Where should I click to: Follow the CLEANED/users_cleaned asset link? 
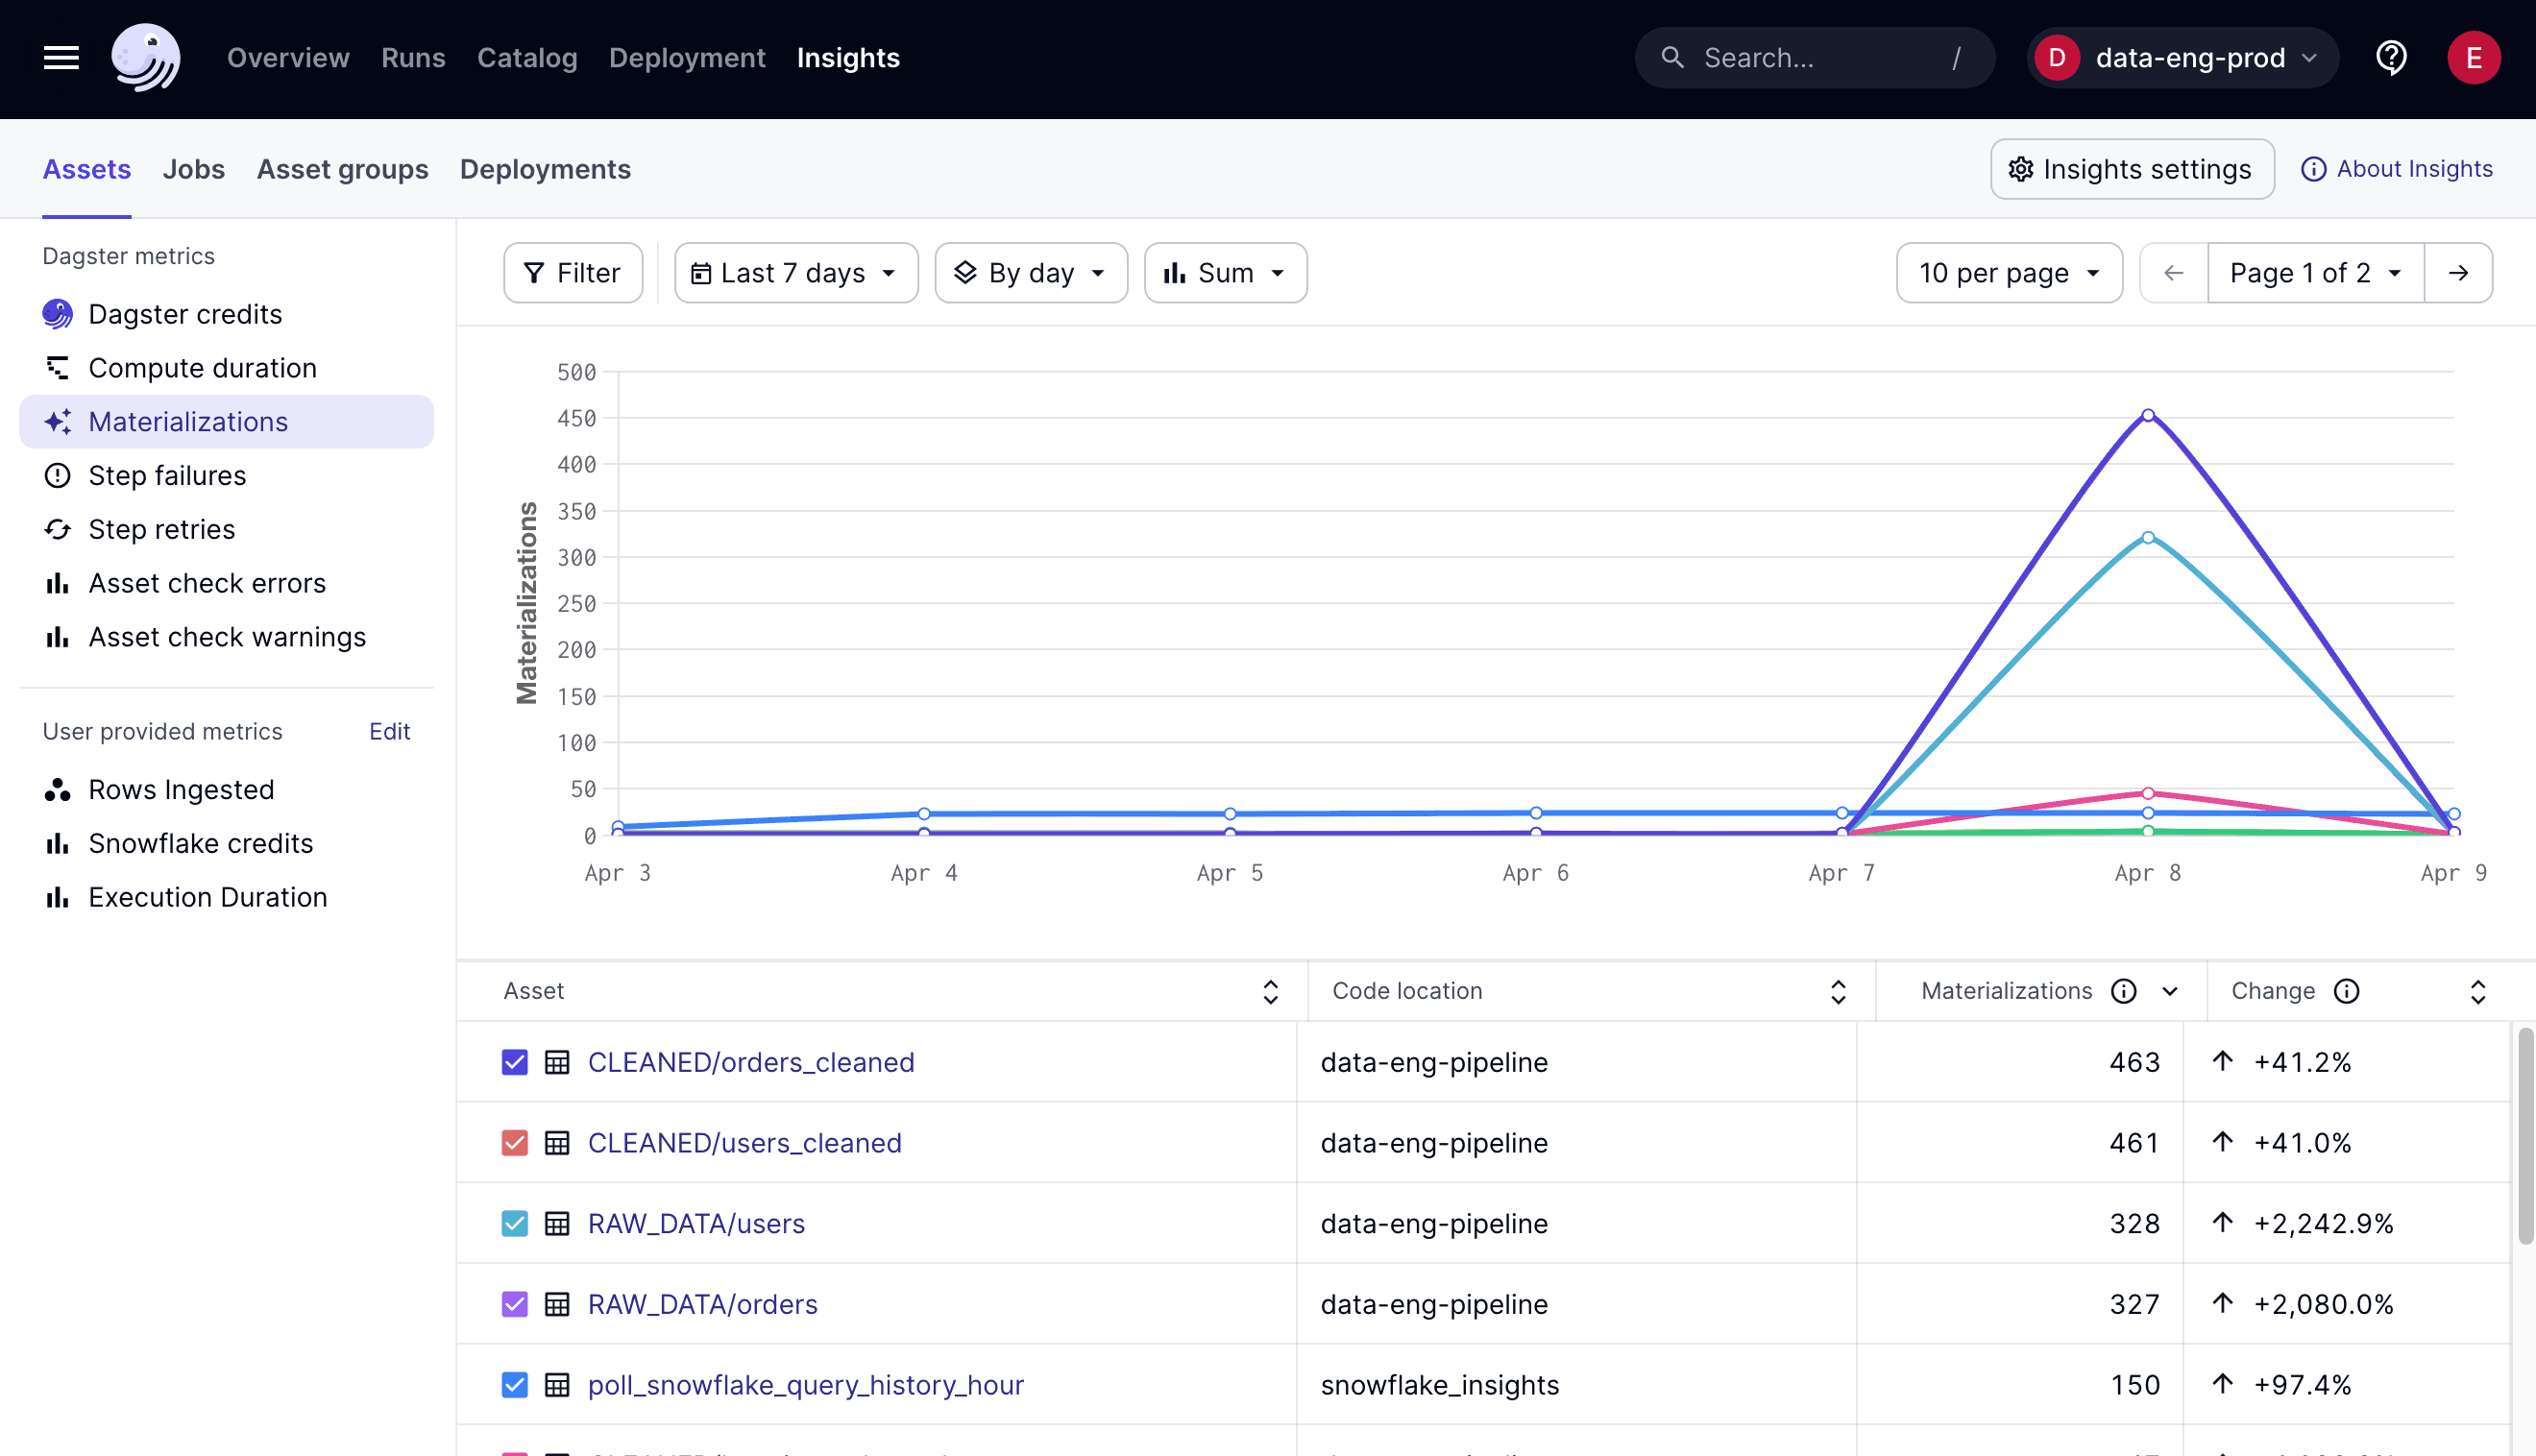[744, 1143]
